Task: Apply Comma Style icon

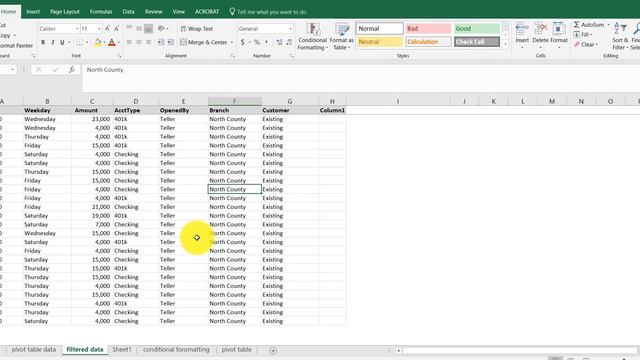Action: 267,42
